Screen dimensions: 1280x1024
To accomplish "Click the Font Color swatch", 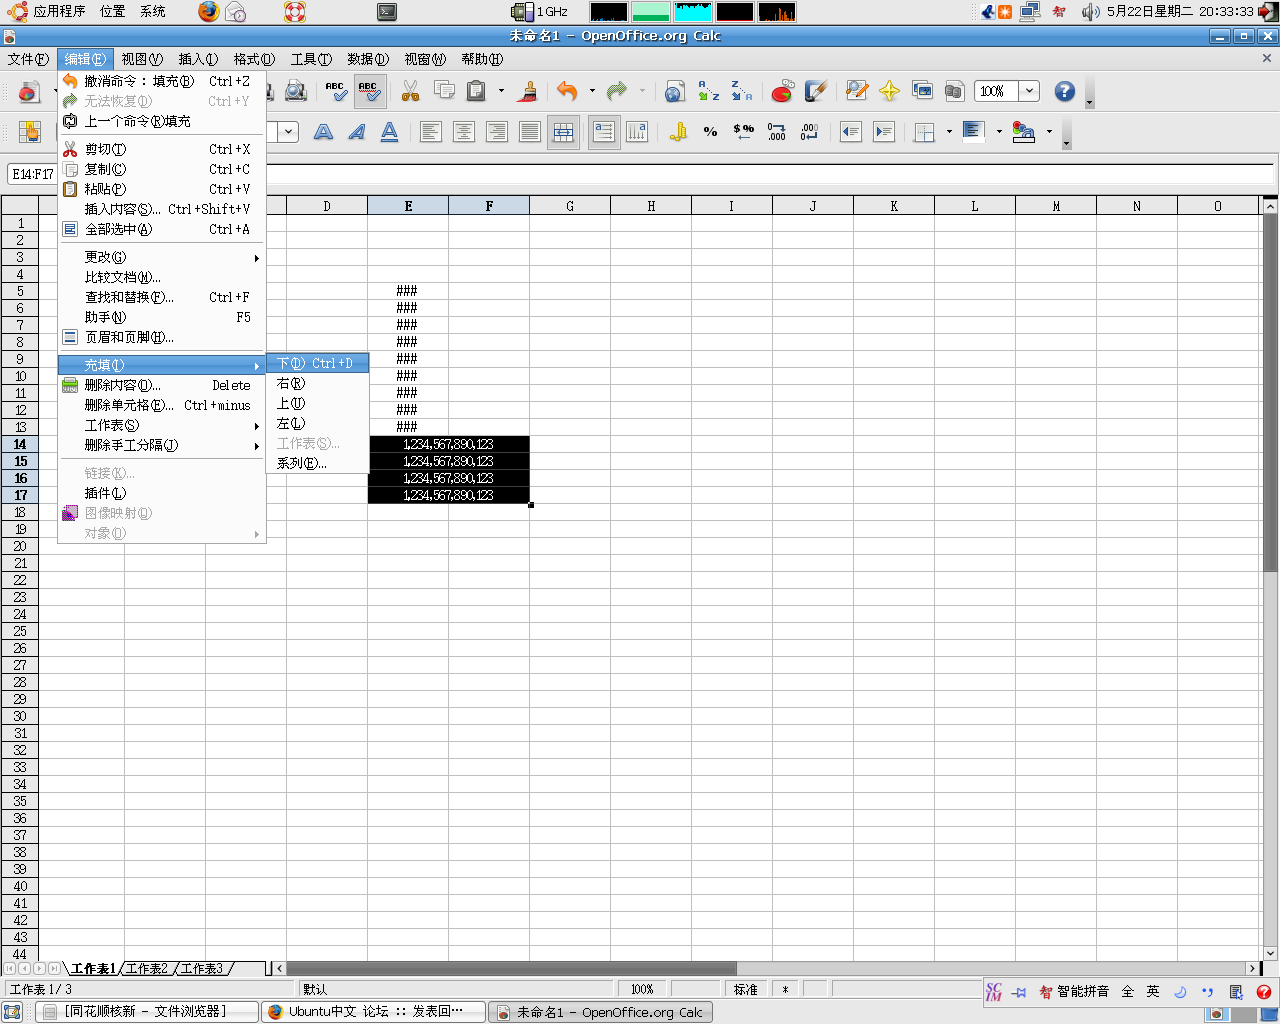I will [1024, 132].
